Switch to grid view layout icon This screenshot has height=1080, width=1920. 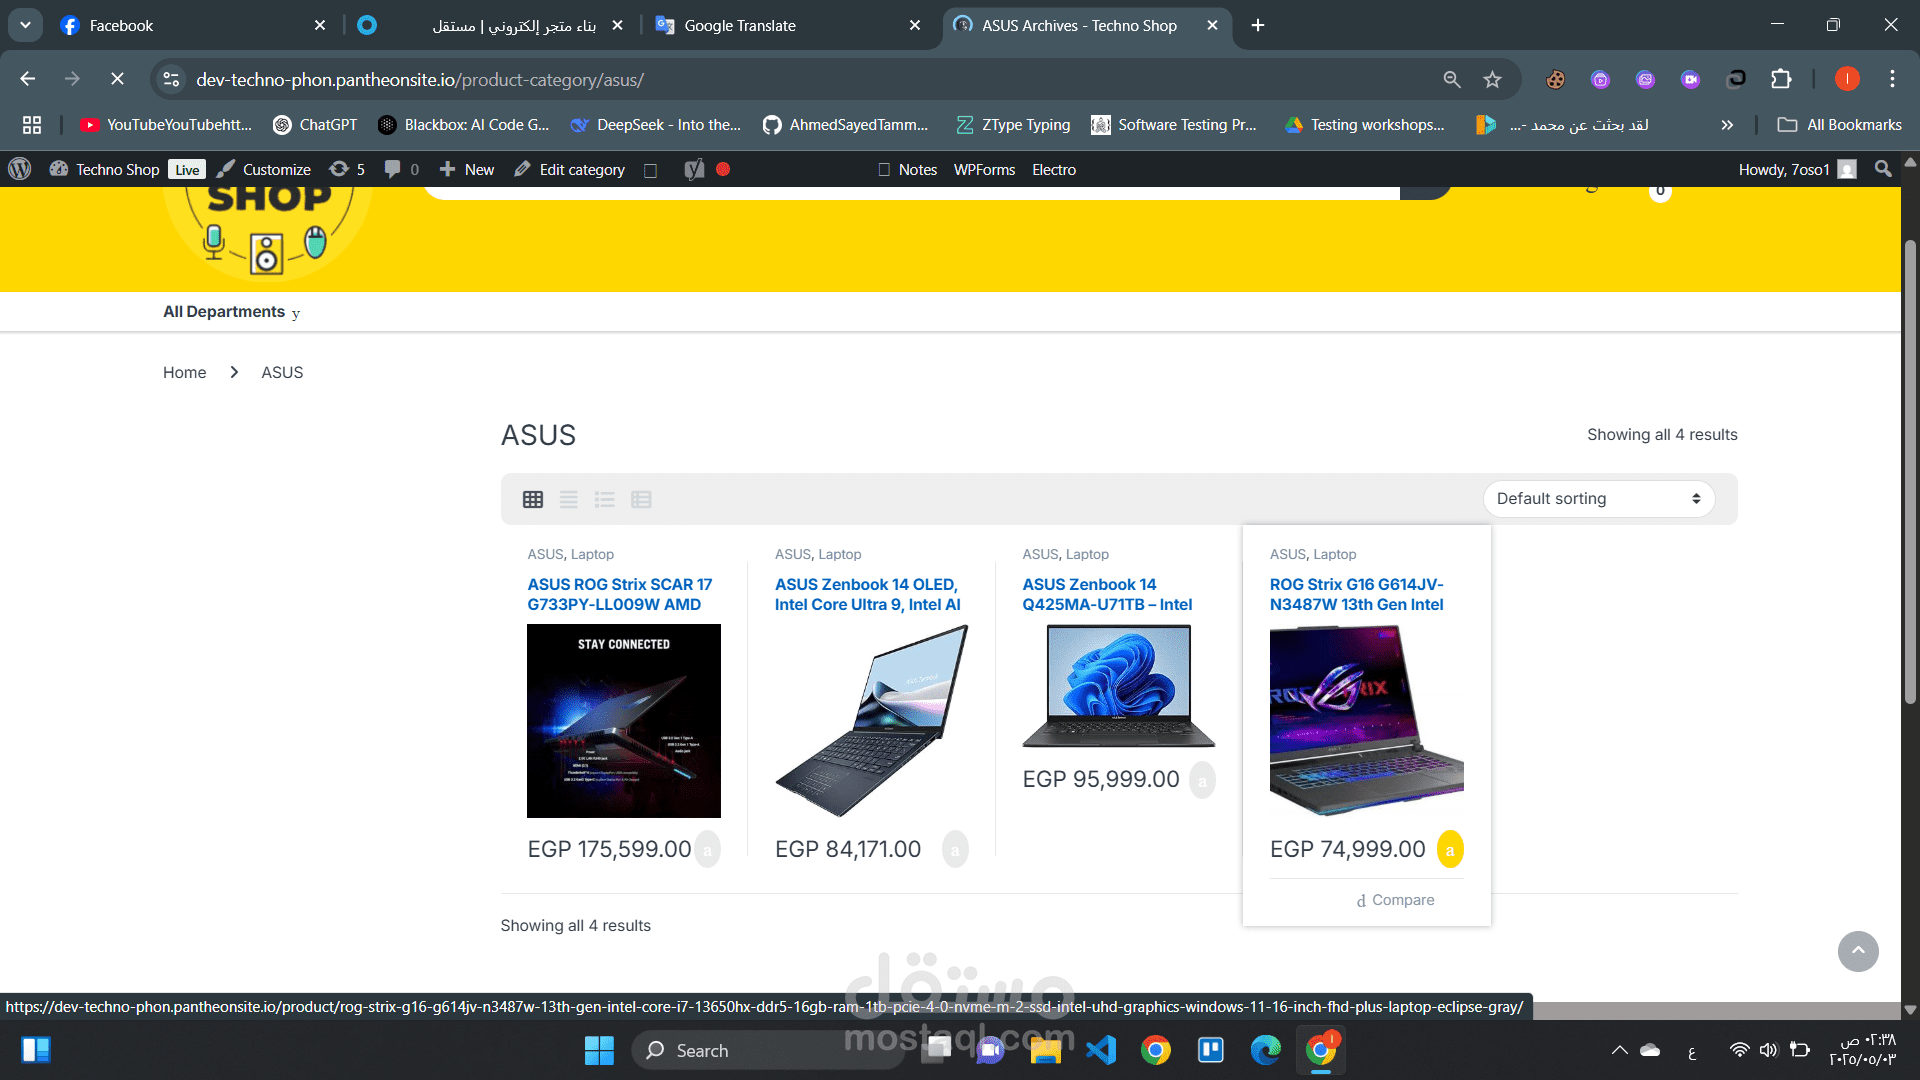[x=533, y=499]
